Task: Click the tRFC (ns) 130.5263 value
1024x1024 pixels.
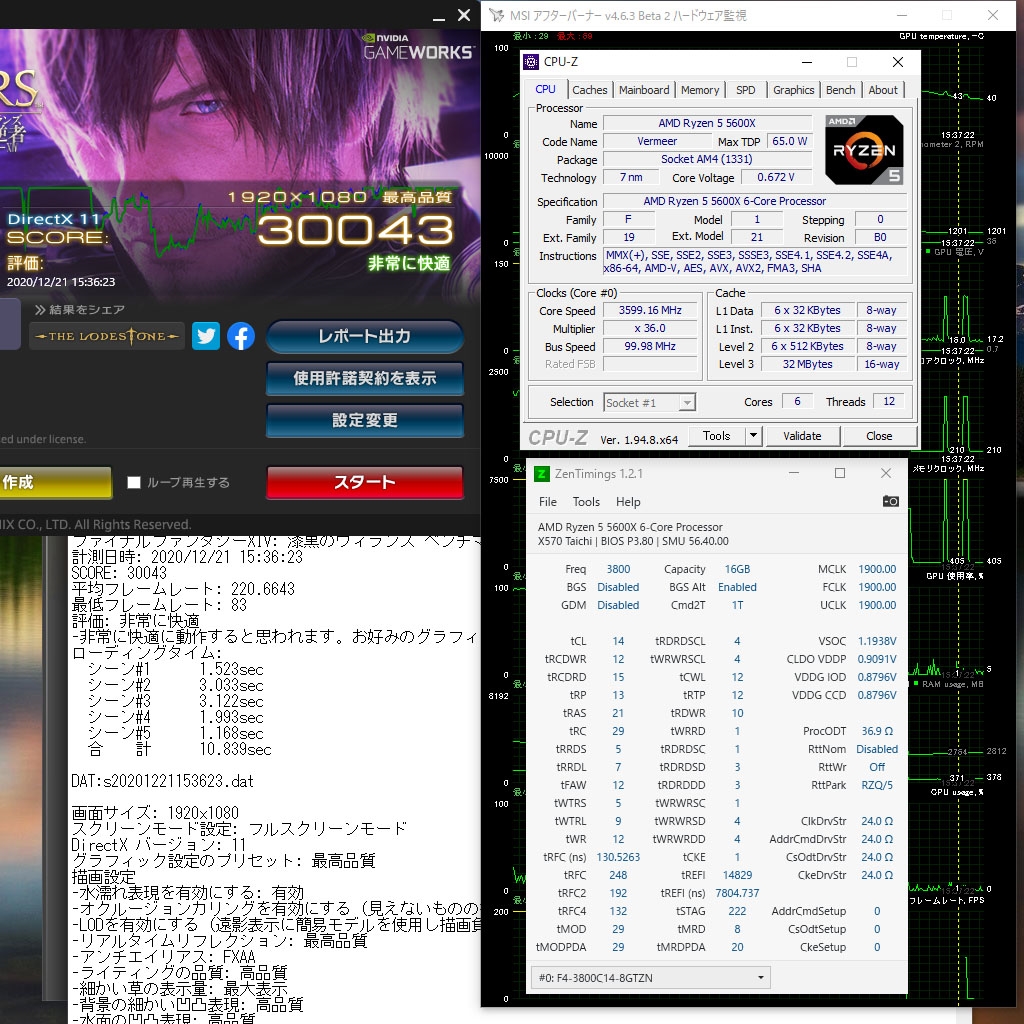Action: tap(618, 857)
